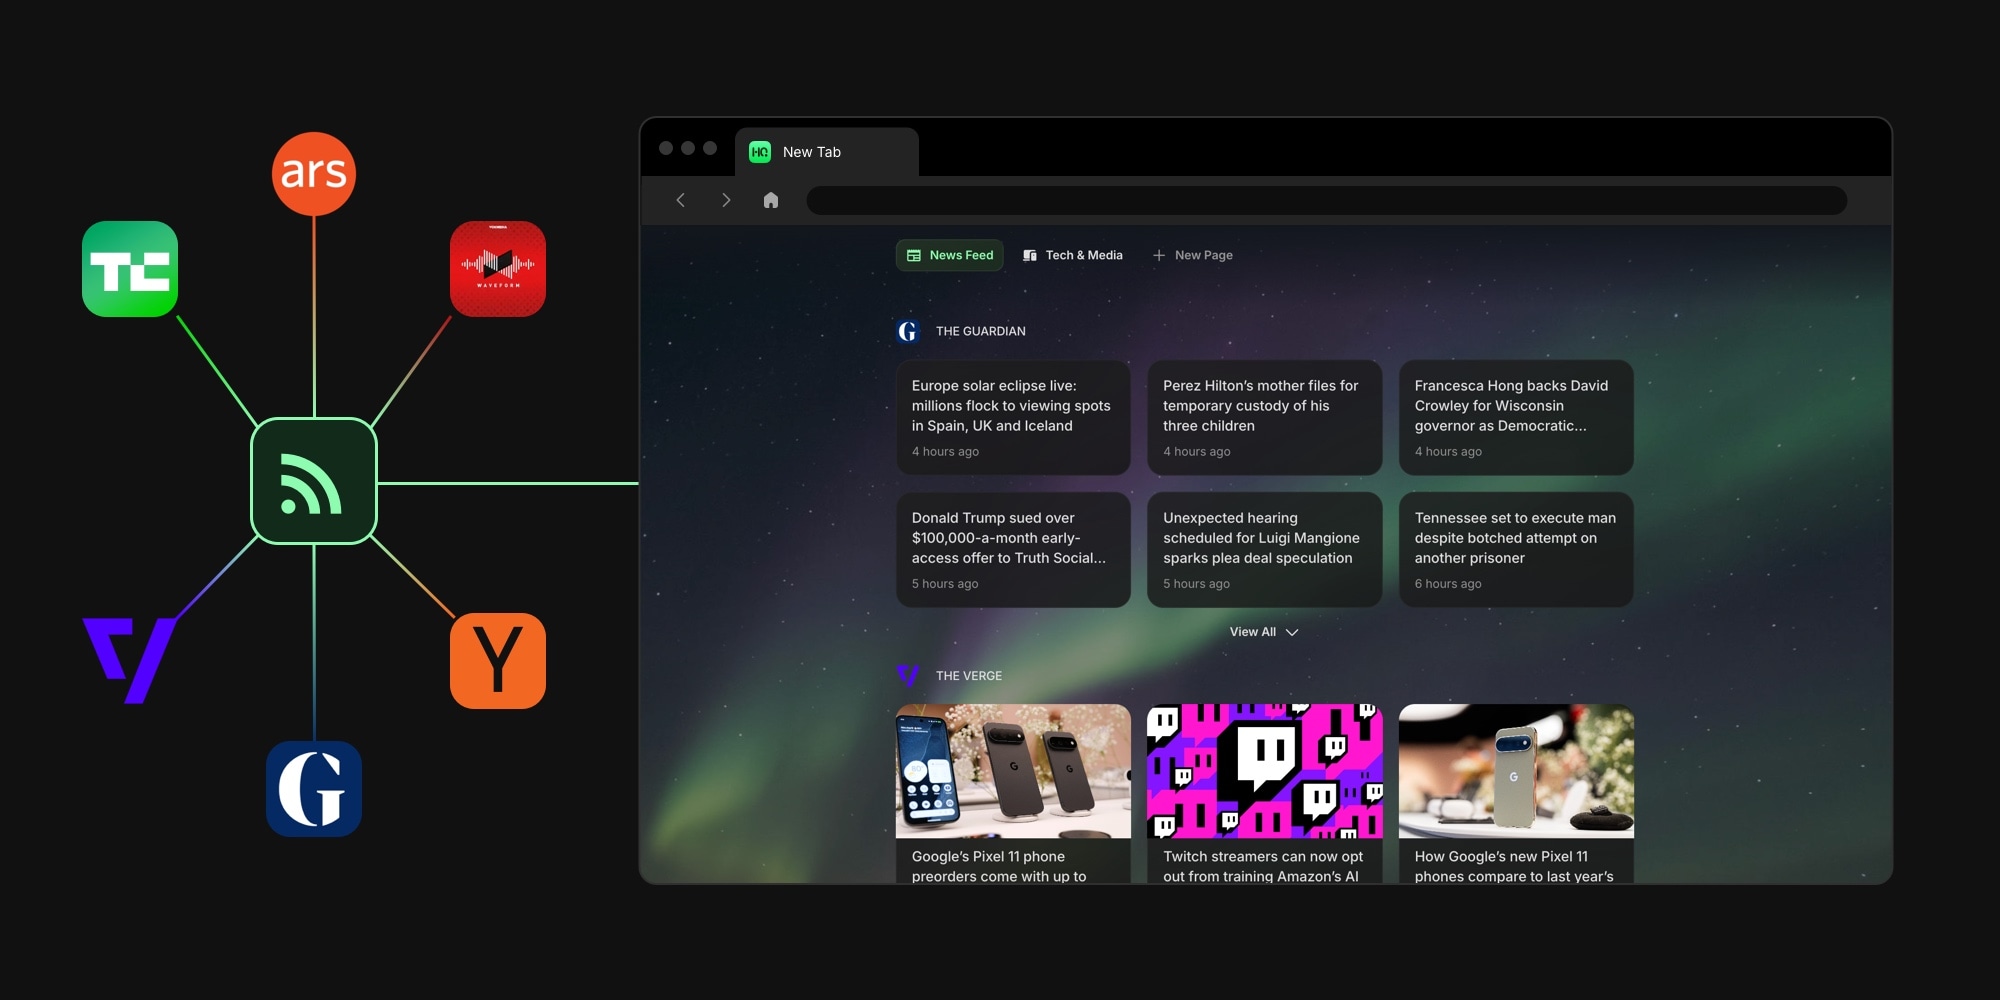Click the small Verge logo beside section heading
The image size is (2000, 1000).
coord(908,676)
